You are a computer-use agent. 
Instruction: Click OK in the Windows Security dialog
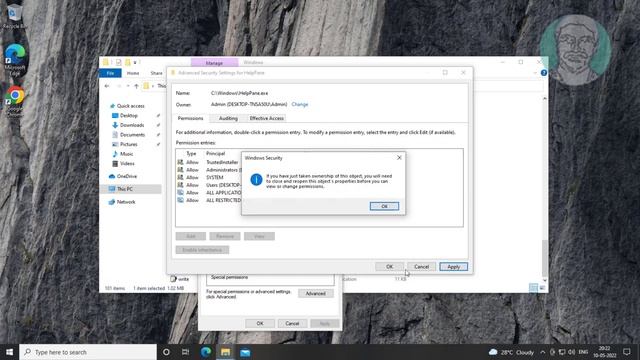[384, 206]
